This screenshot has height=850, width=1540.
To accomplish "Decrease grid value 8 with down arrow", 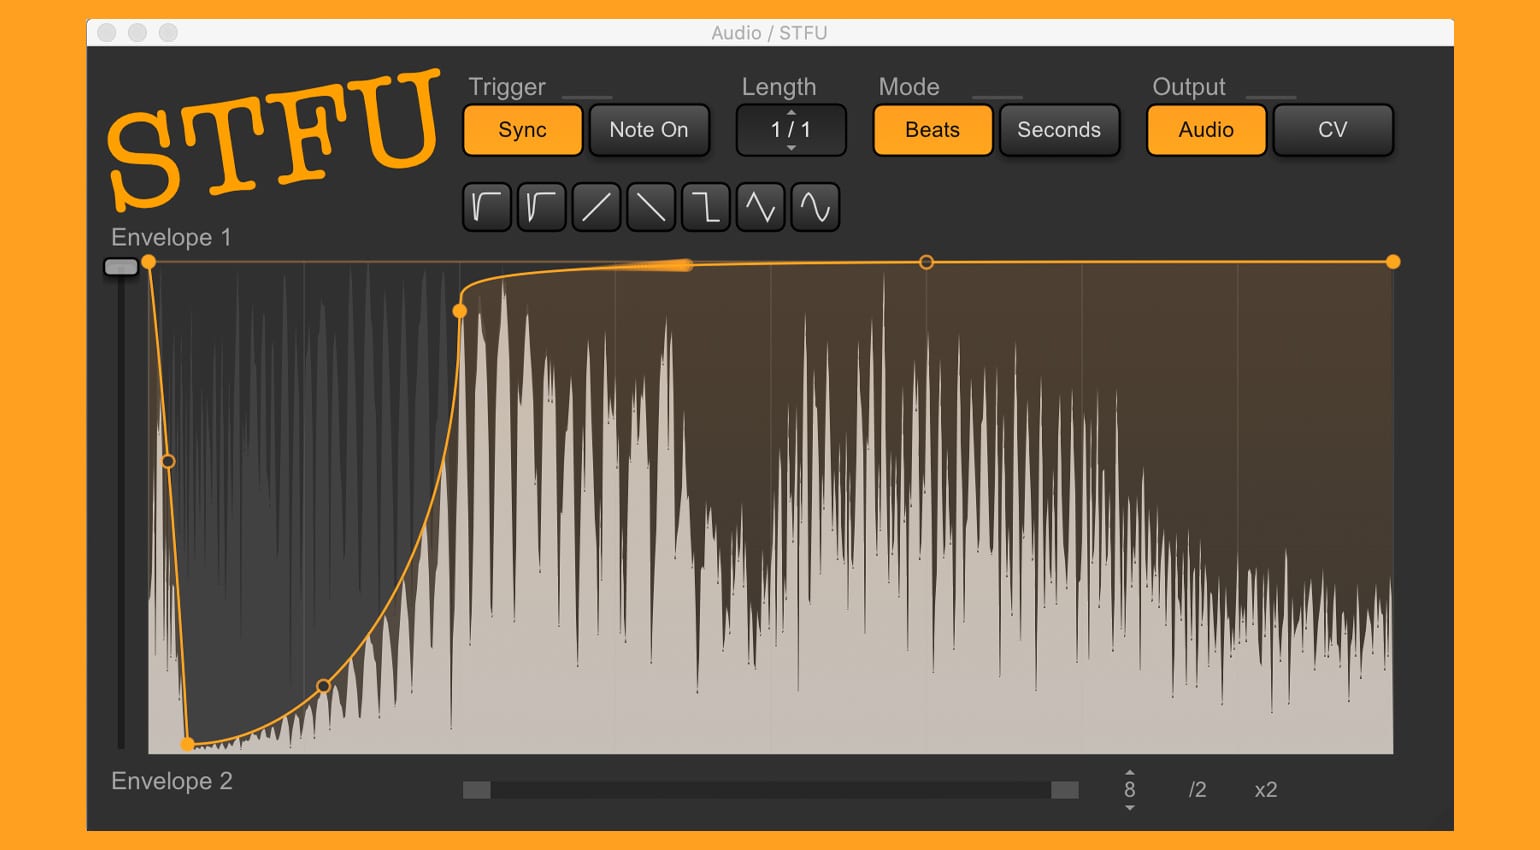I will 1130,807.
